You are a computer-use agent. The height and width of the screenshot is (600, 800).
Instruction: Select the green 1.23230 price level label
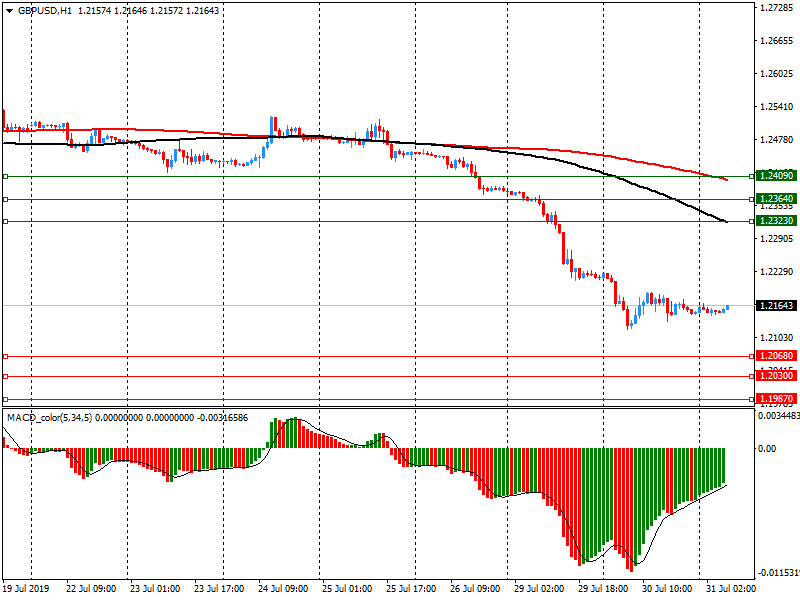tap(777, 221)
